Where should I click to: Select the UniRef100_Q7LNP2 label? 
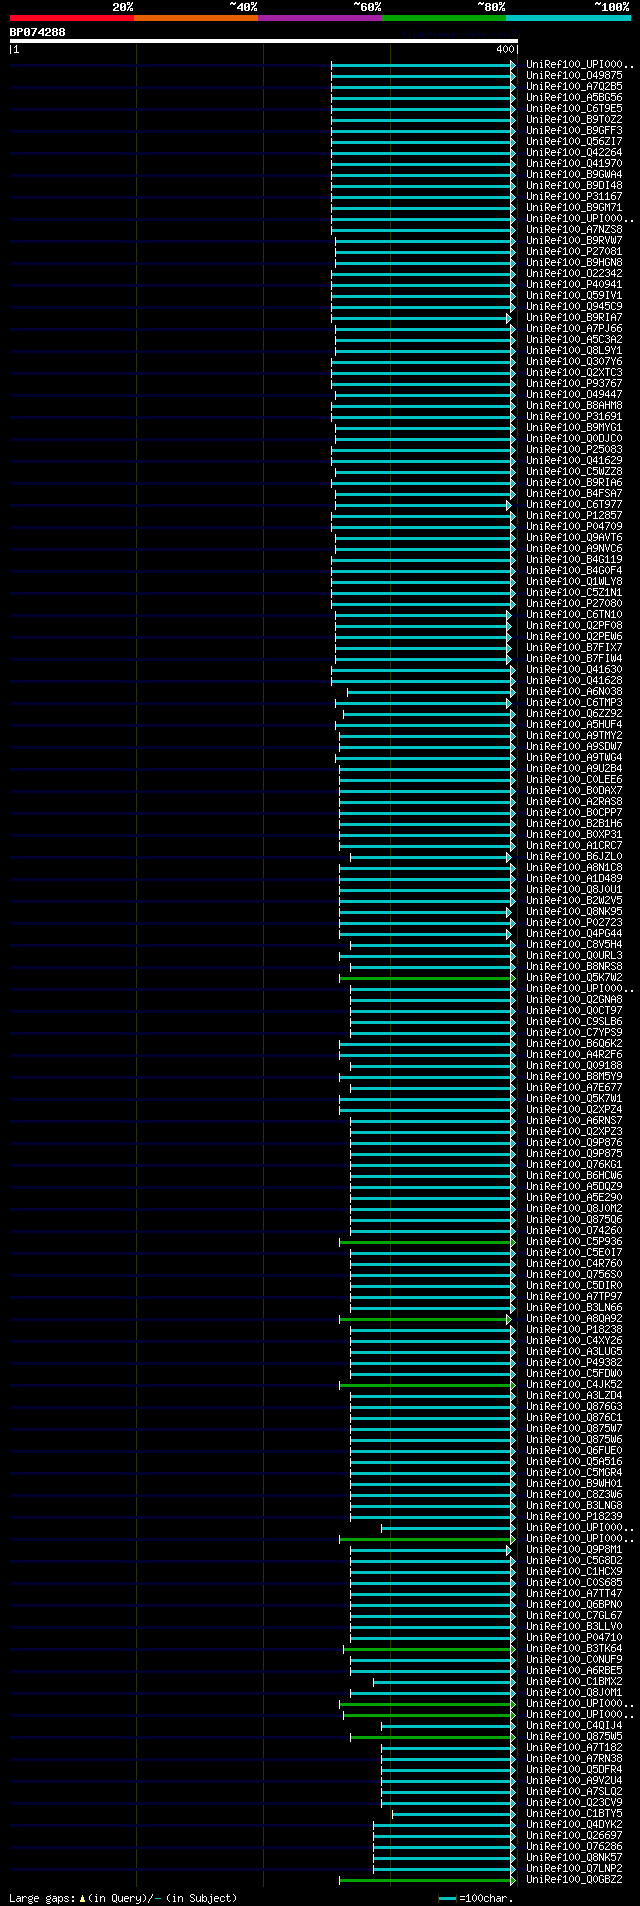coord(574,1868)
